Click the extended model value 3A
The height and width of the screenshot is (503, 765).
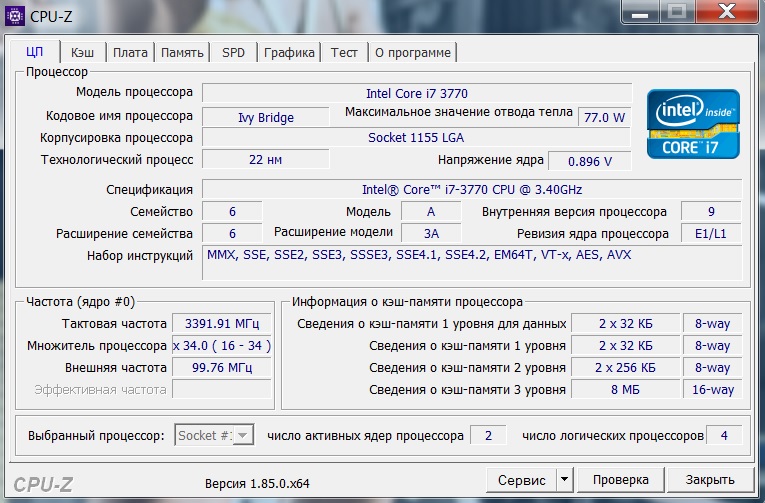point(431,233)
